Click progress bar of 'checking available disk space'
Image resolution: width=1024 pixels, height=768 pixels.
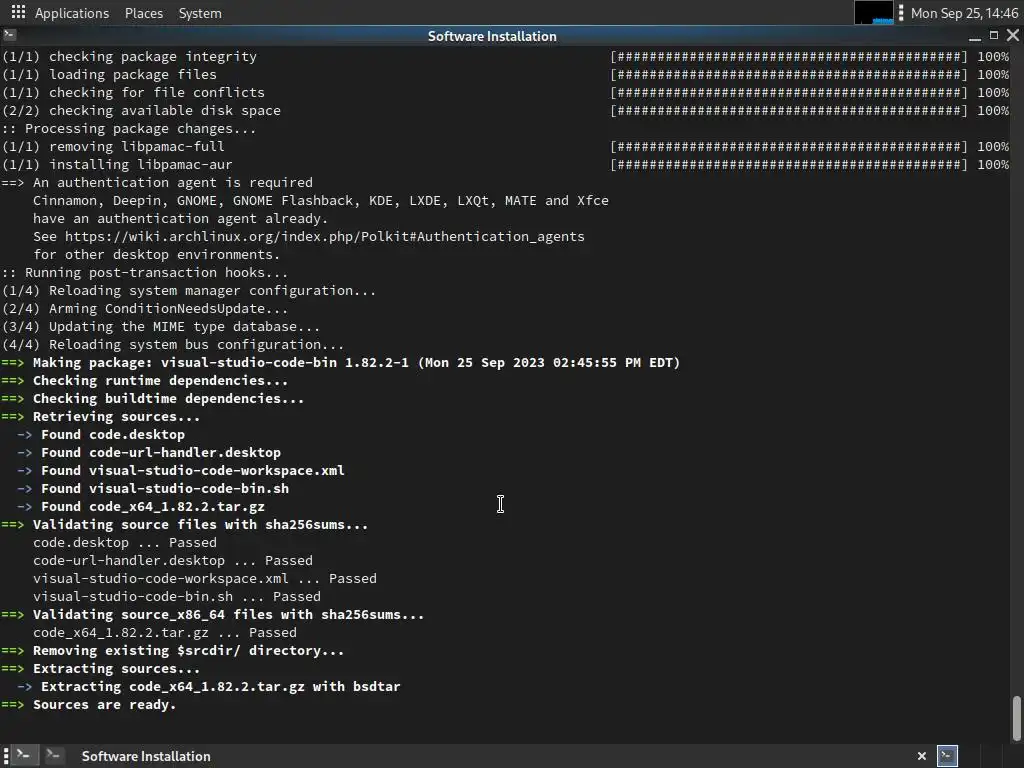(789, 110)
